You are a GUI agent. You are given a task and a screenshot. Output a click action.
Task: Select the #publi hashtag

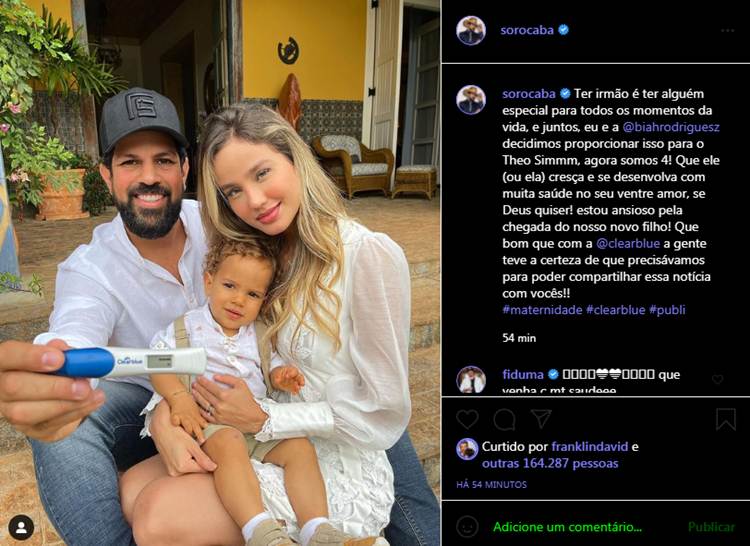tap(667, 310)
